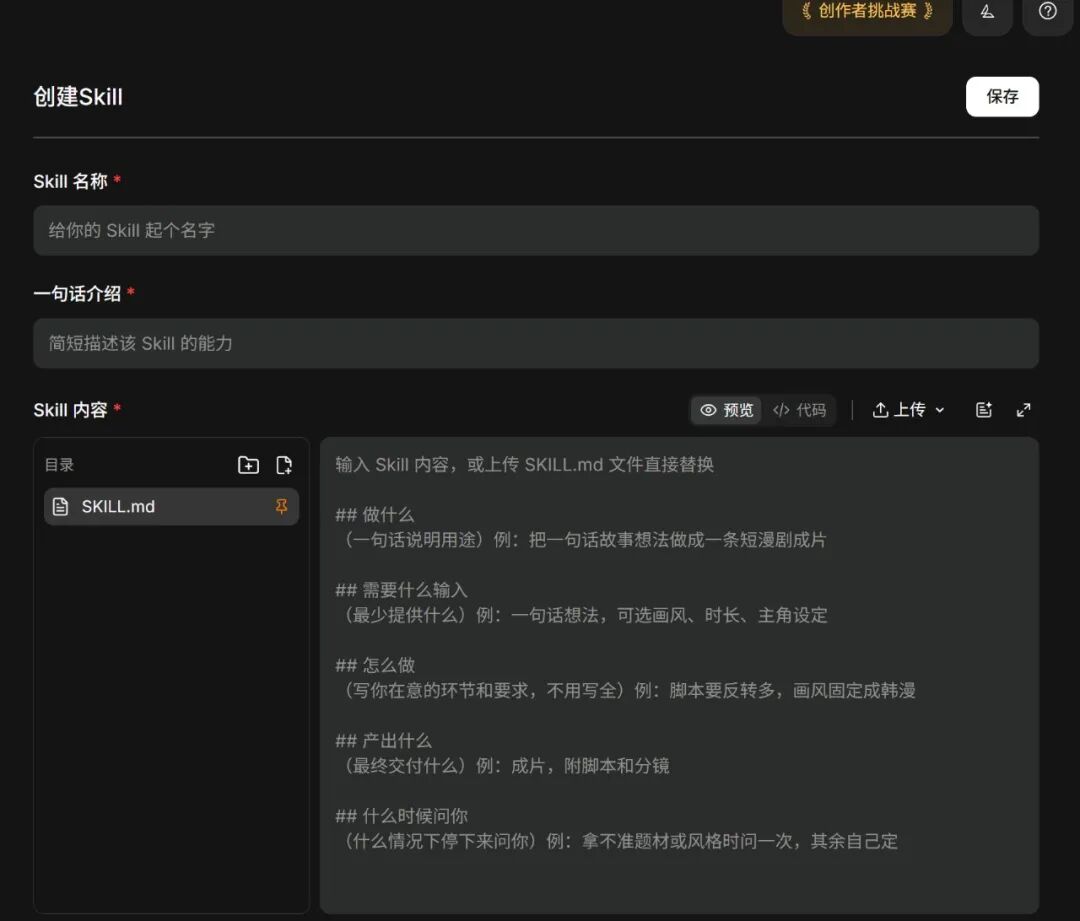Image resolution: width=1080 pixels, height=921 pixels.
Task: Click the '## 做什么' placeholder heading
Action: 375,515
